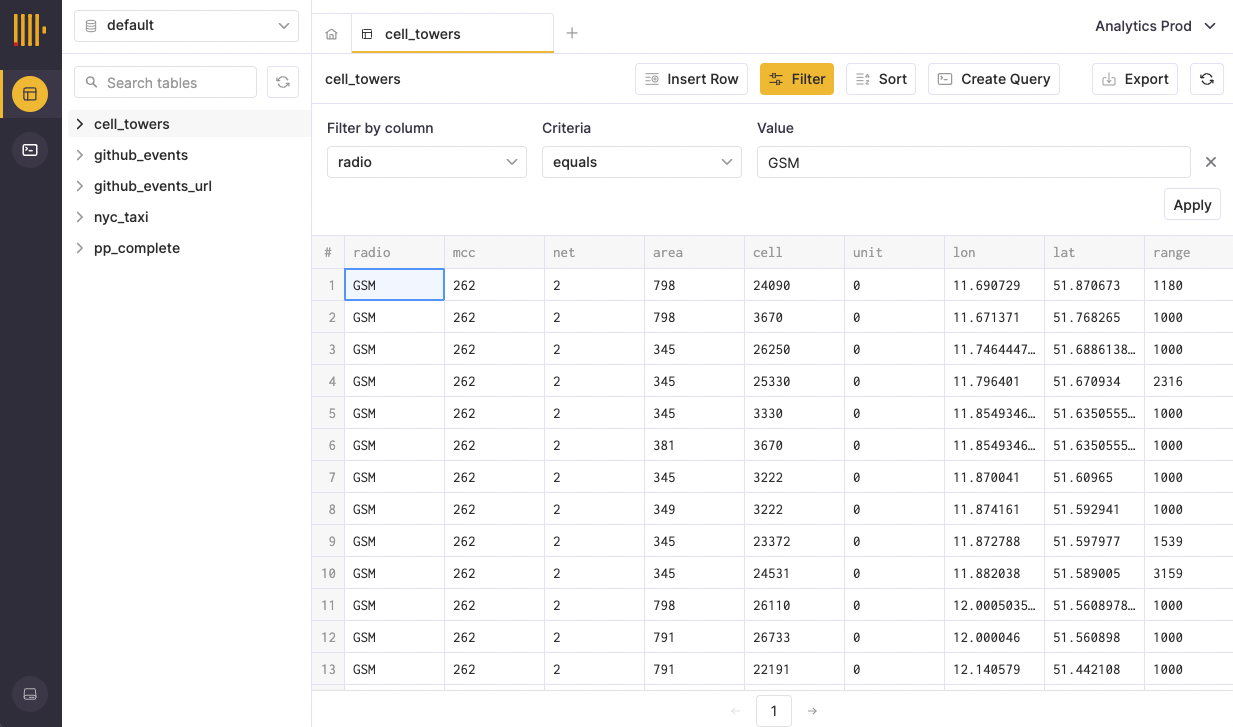
Task: Add a new tab with plus icon
Action: 572,33
